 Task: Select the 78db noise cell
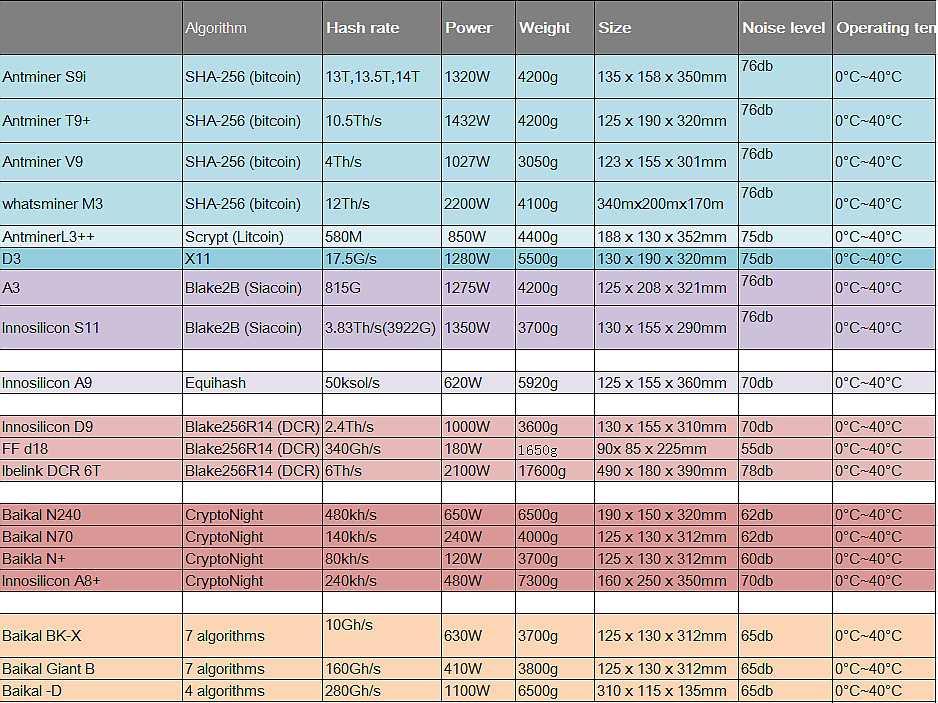pyautogui.click(x=785, y=471)
